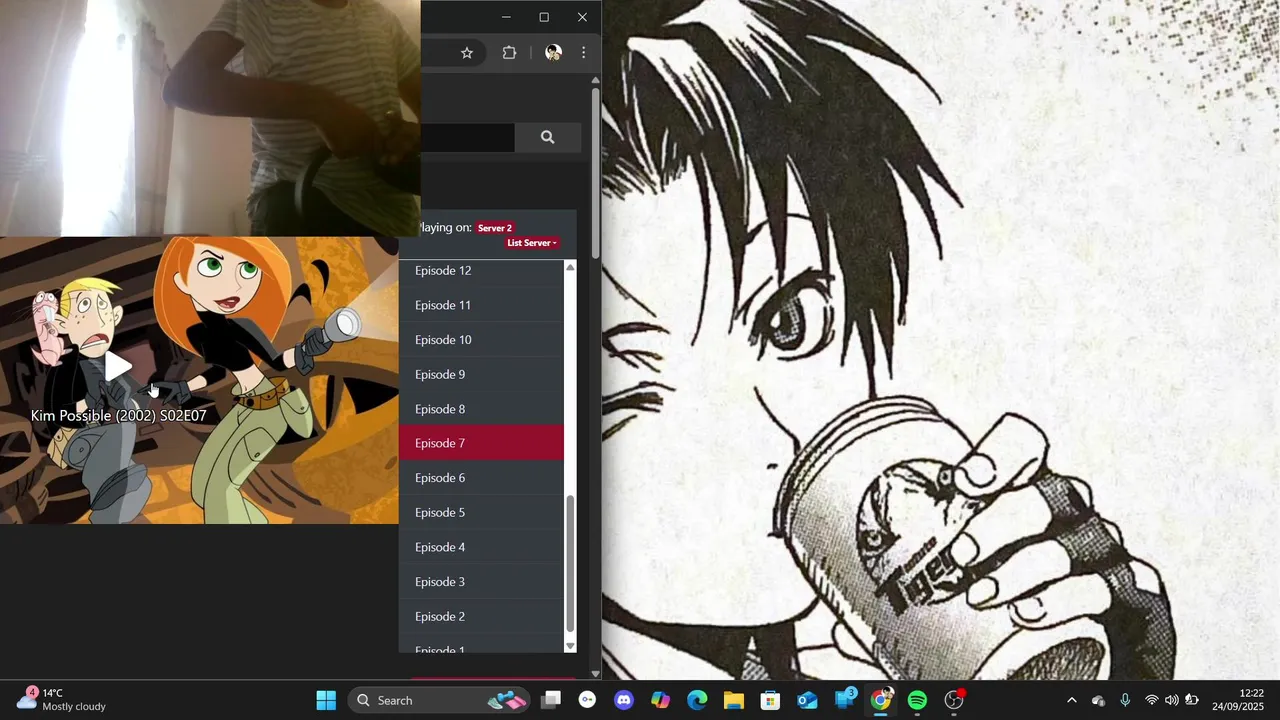Show hidden system tray icons
The height and width of the screenshot is (720, 1280).
click(x=1071, y=700)
